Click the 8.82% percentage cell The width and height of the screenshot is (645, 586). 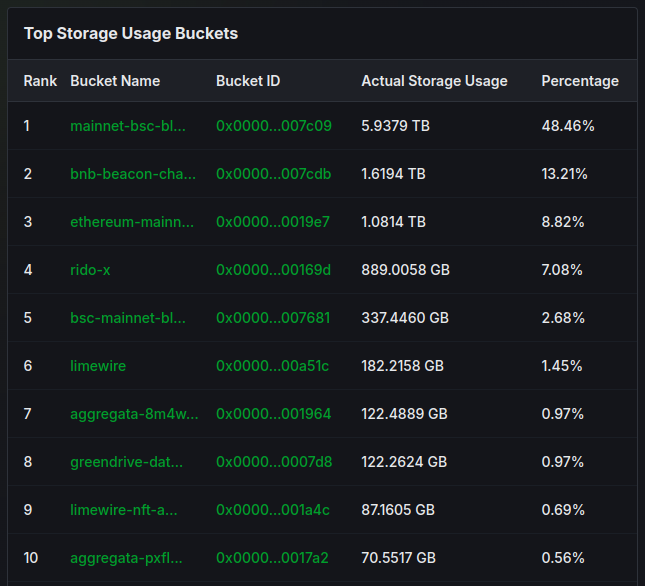click(x=563, y=222)
